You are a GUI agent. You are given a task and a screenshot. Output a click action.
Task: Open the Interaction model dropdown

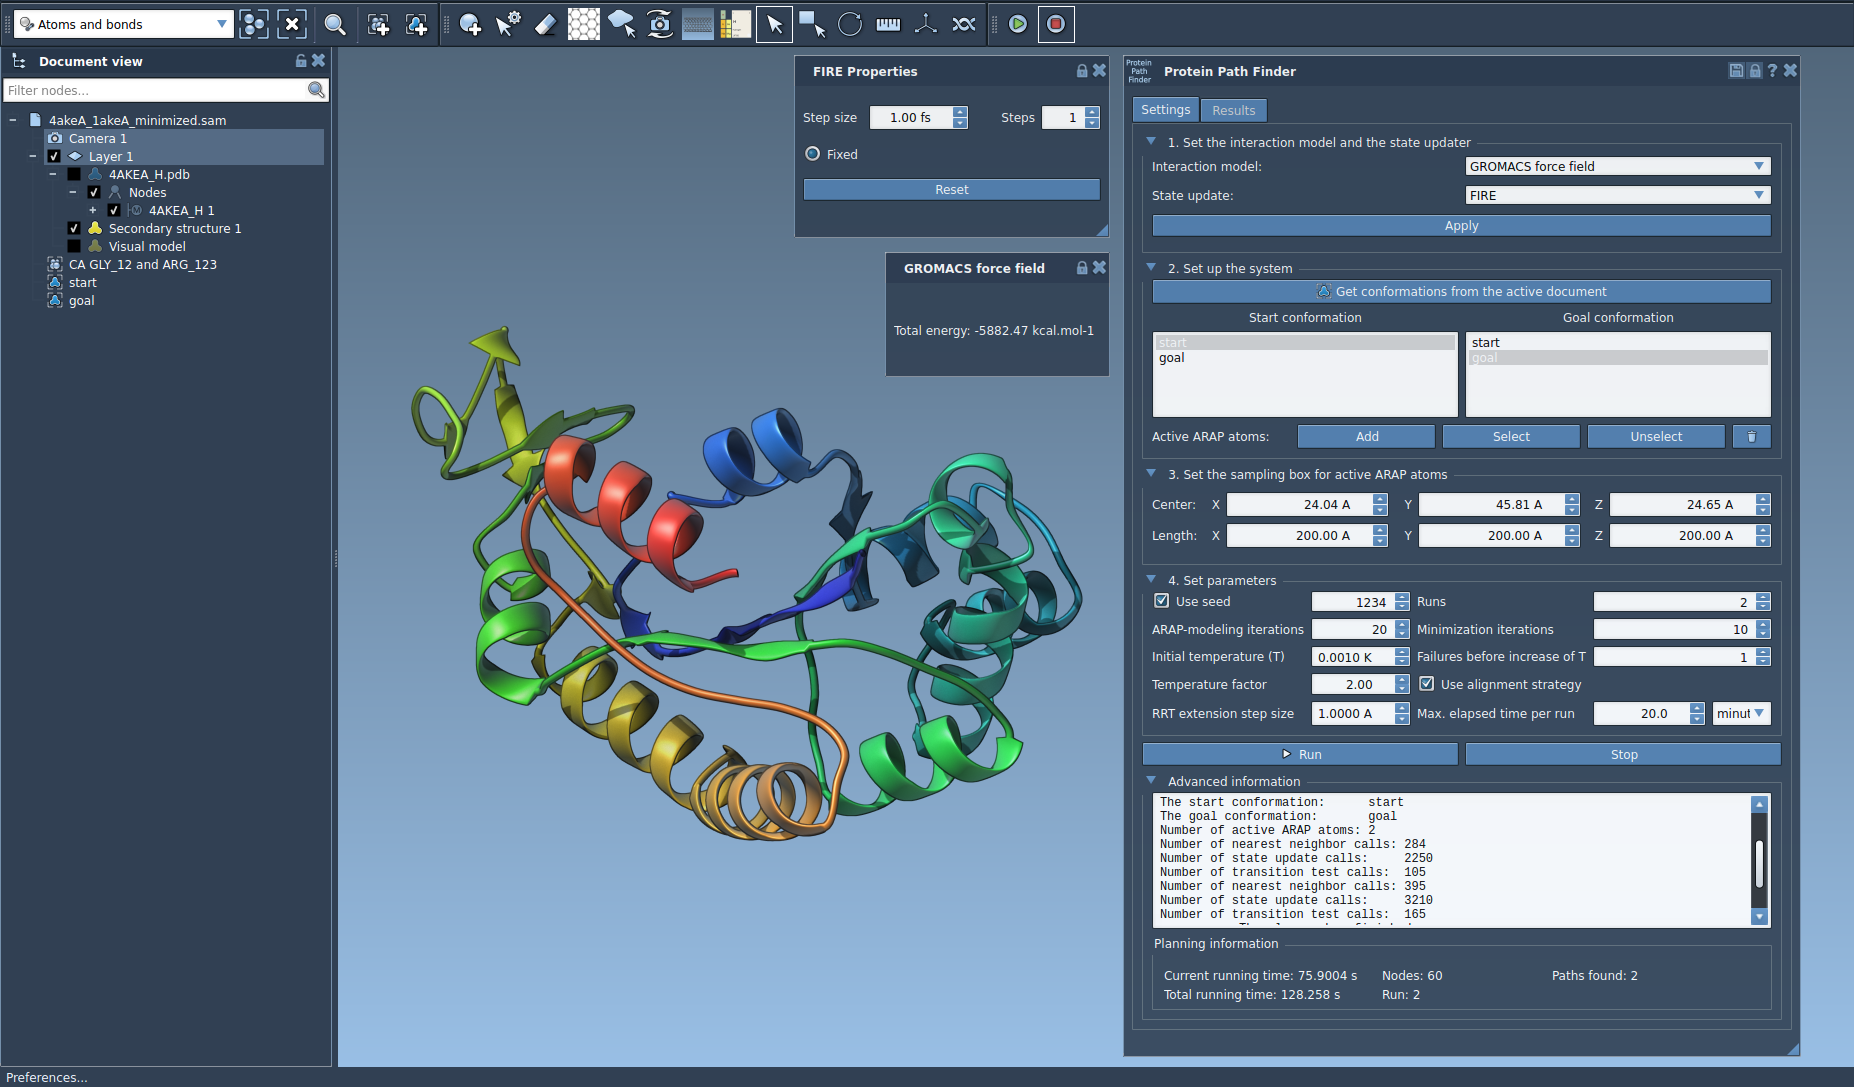[x=1617, y=166]
